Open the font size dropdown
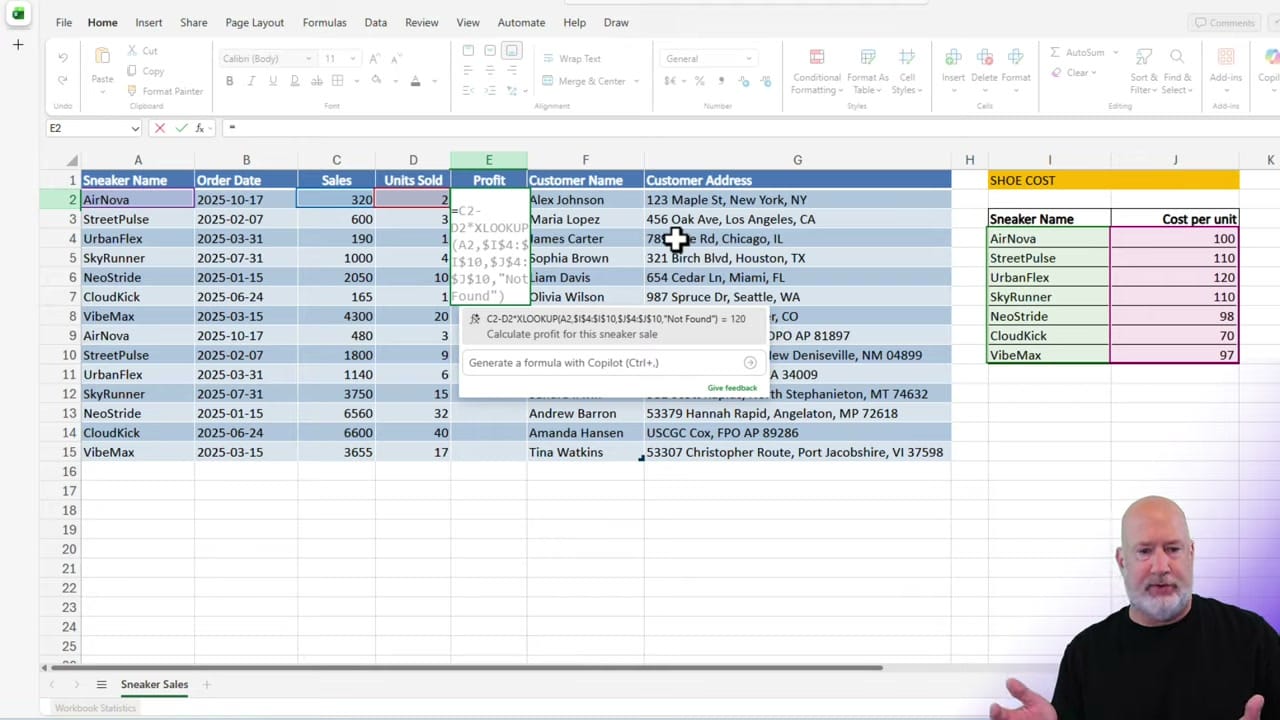Screen dimensions: 1280x720 (351, 58)
